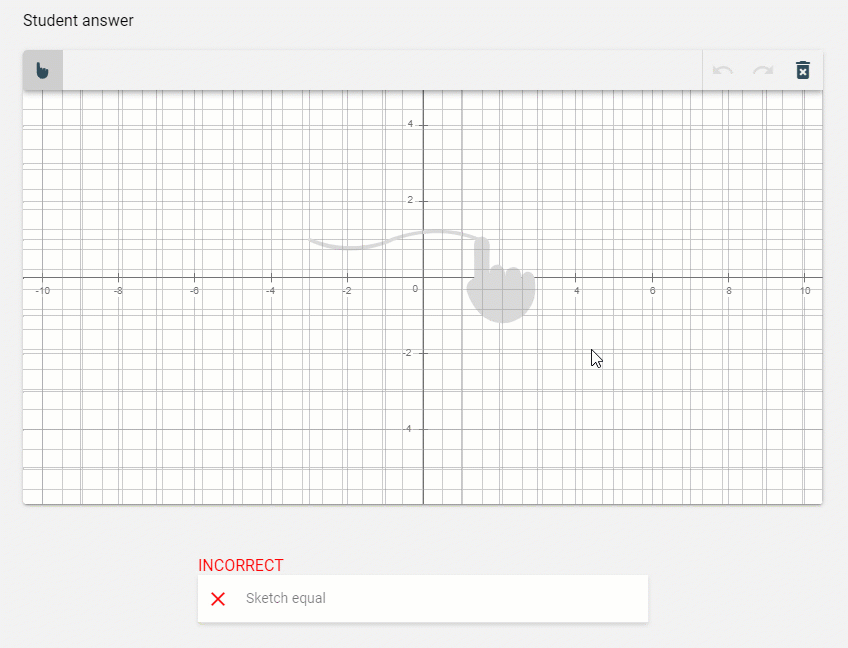848x648 pixels.
Task: Click the undo arrow icon
Action: [x=723, y=70]
